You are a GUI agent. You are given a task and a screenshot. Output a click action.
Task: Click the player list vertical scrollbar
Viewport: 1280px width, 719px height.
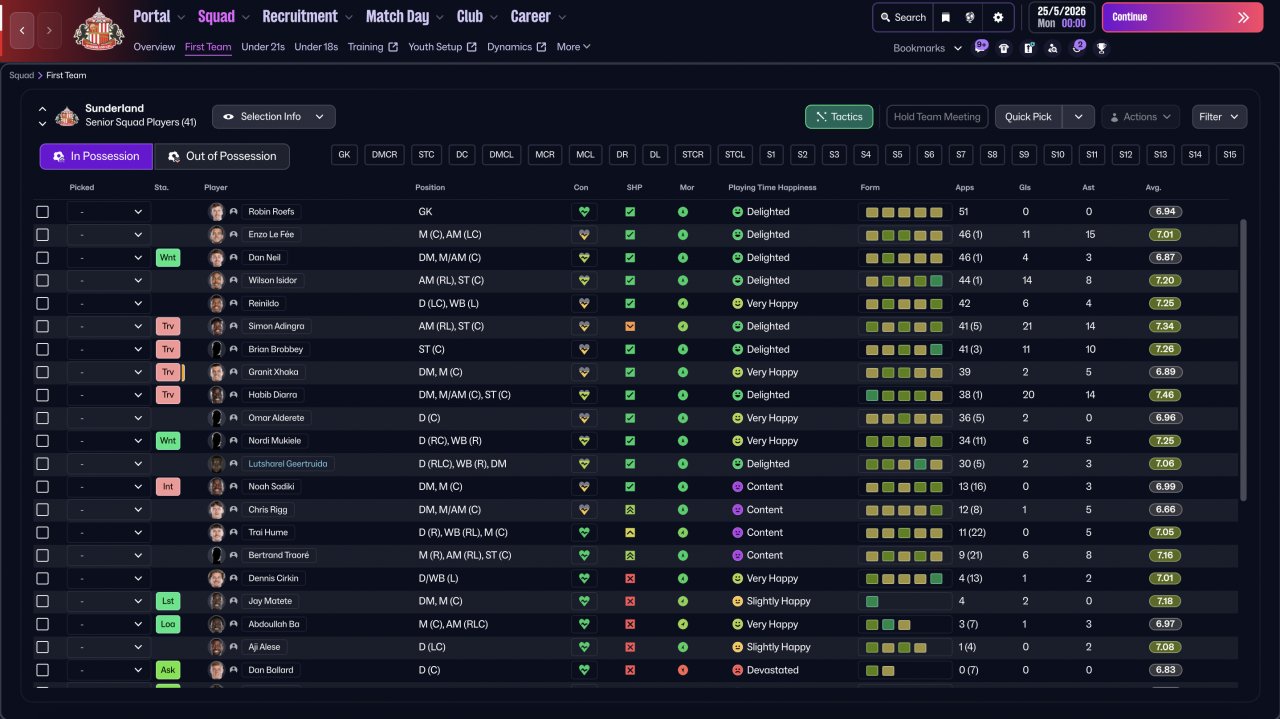[1243, 360]
